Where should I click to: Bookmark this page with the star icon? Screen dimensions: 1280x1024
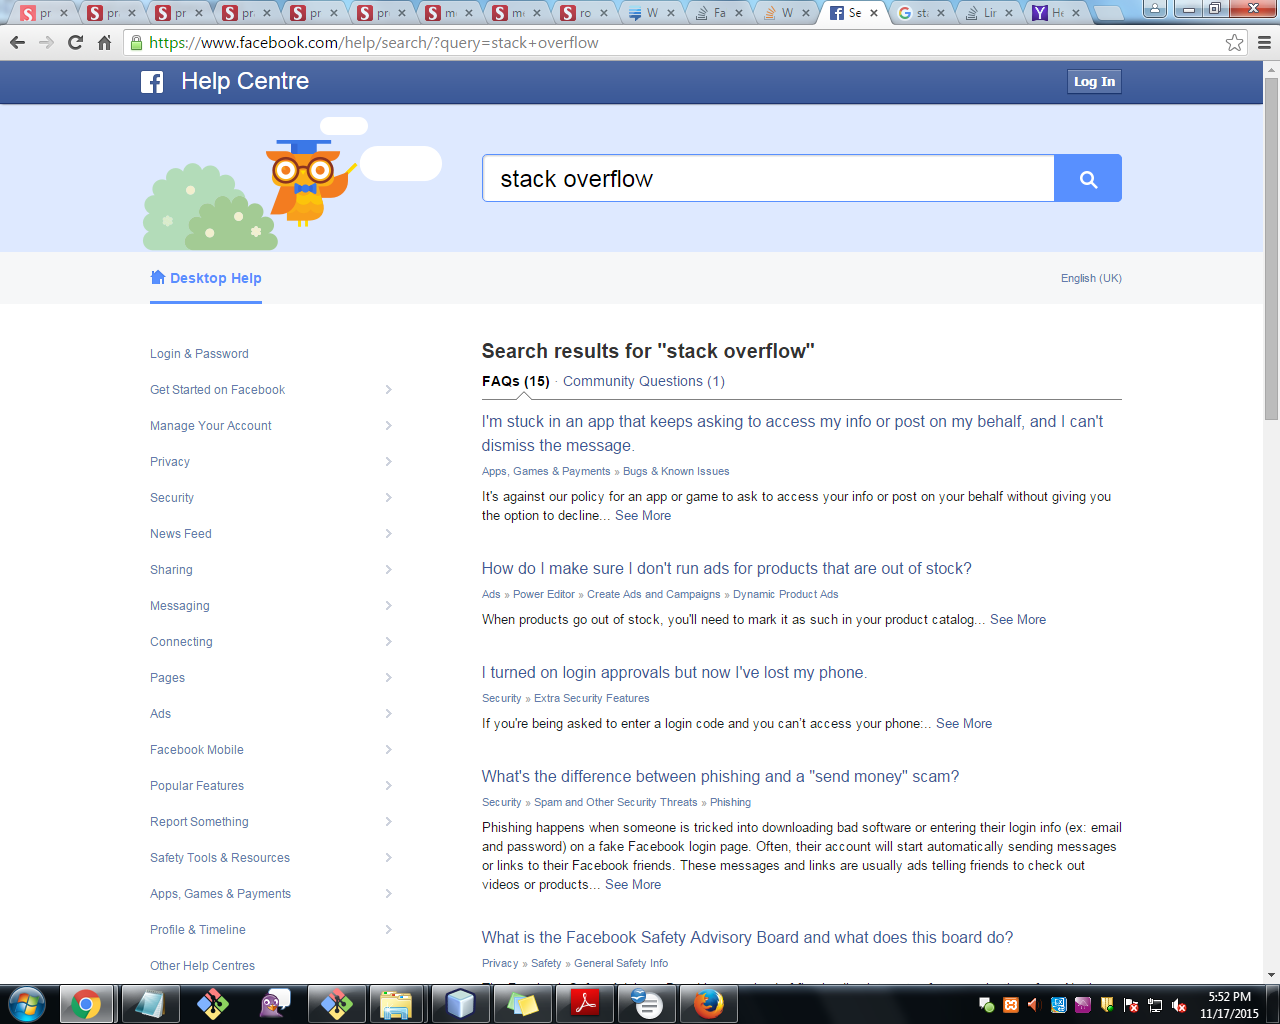(x=1234, y=42)
